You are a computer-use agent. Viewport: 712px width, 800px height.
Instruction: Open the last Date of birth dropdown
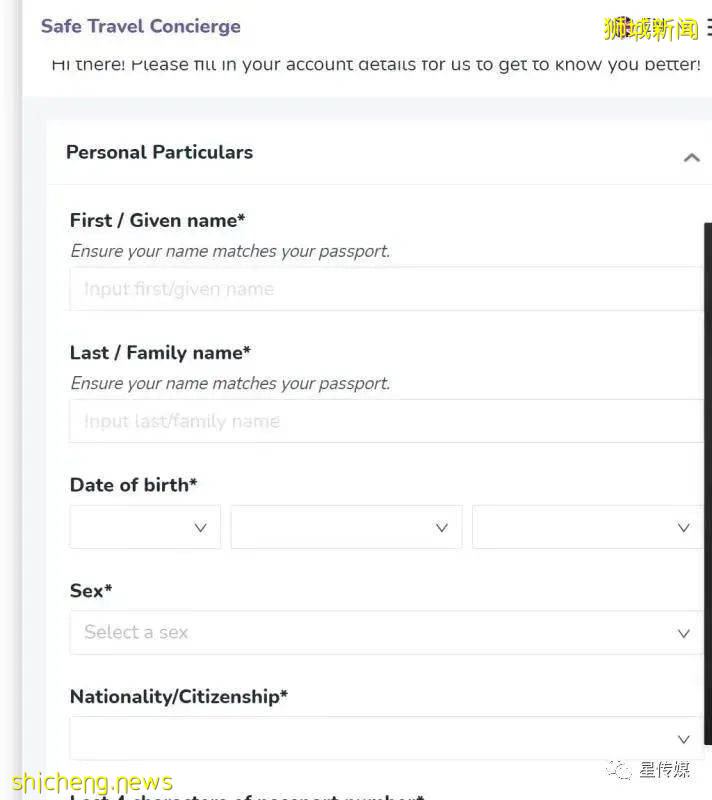point(587,527)
